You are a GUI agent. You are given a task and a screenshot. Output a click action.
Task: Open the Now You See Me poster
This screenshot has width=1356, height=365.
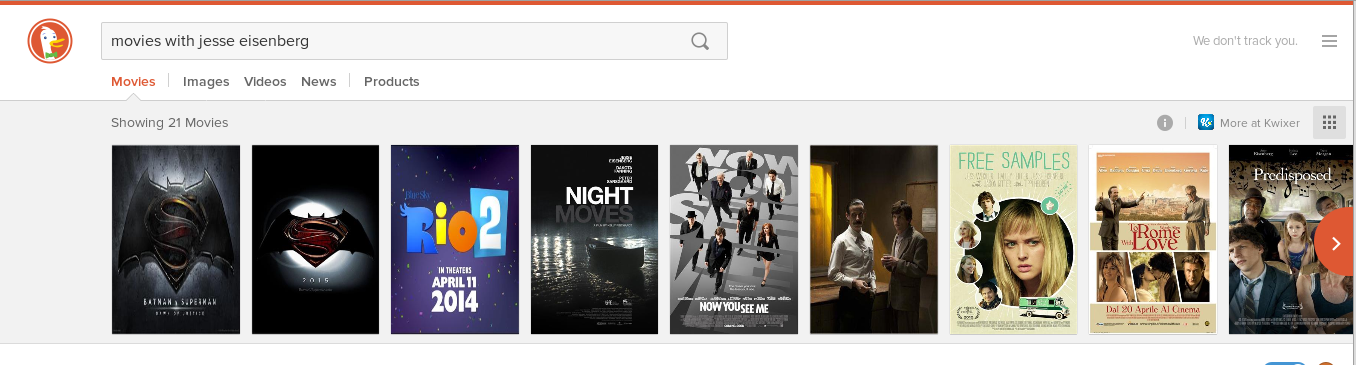(x=734, y=240)
